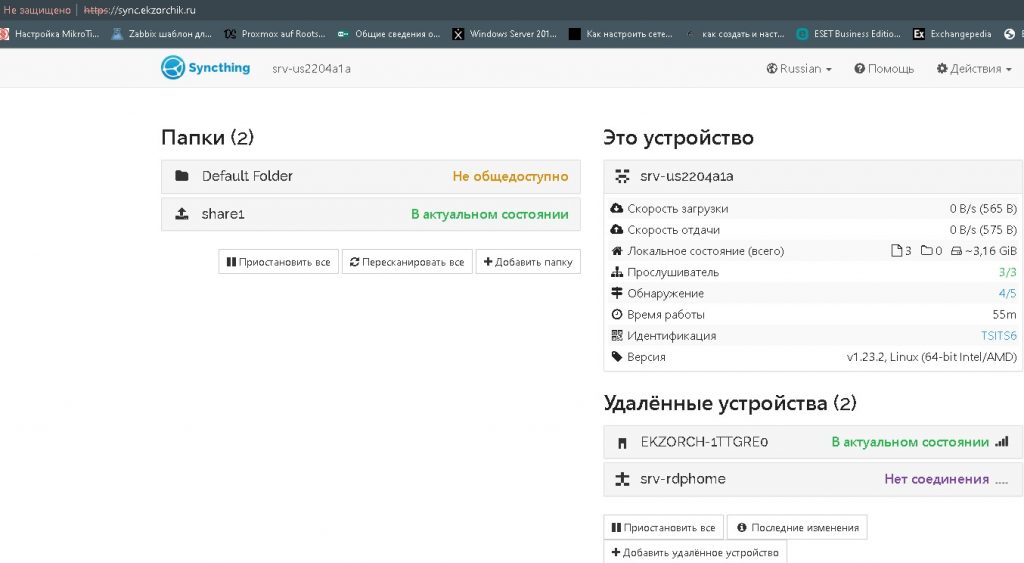
Task: Click signal strength bars for EKZORCH-1TTGRE0
Action: click(1002, 441)
